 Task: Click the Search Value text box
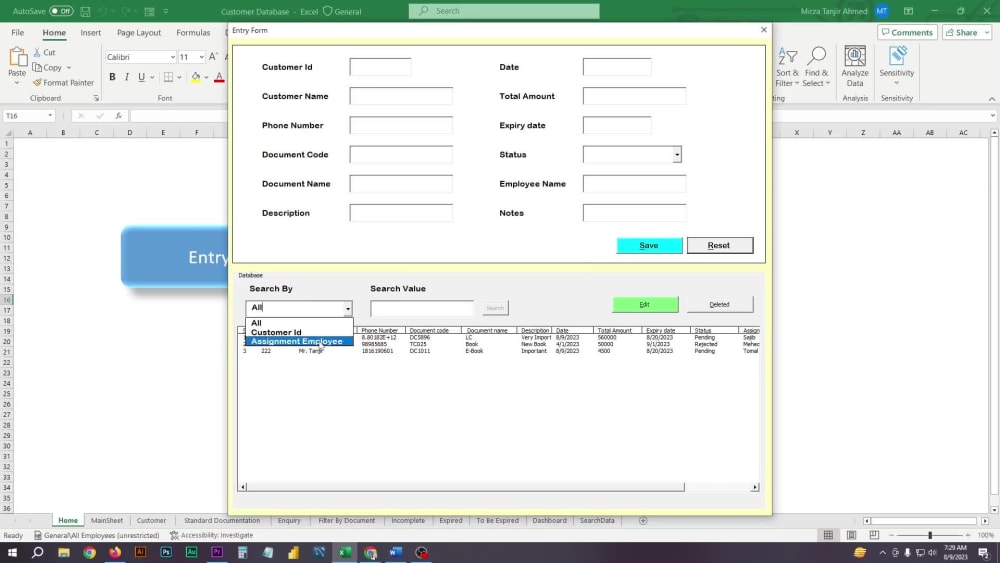pyautogui.click(x=422, y=308)
